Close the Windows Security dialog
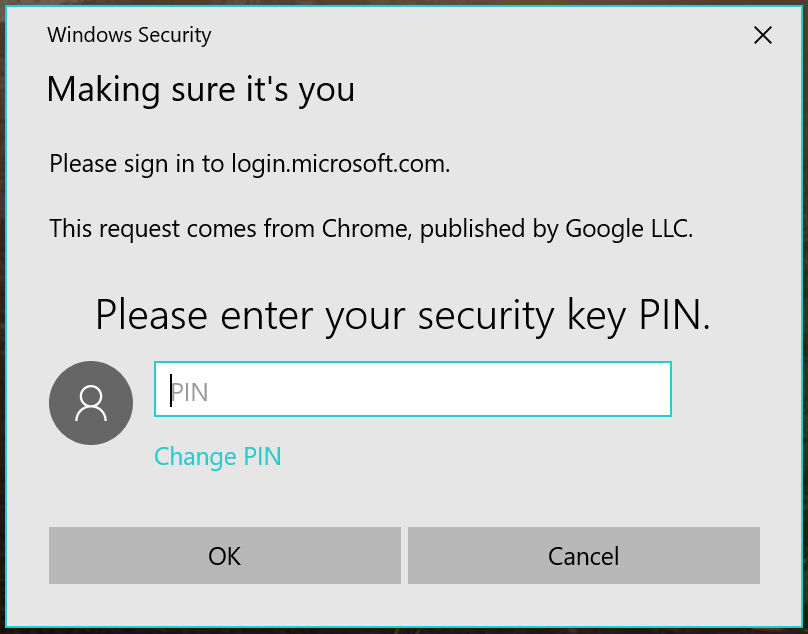 pos(762,36)
